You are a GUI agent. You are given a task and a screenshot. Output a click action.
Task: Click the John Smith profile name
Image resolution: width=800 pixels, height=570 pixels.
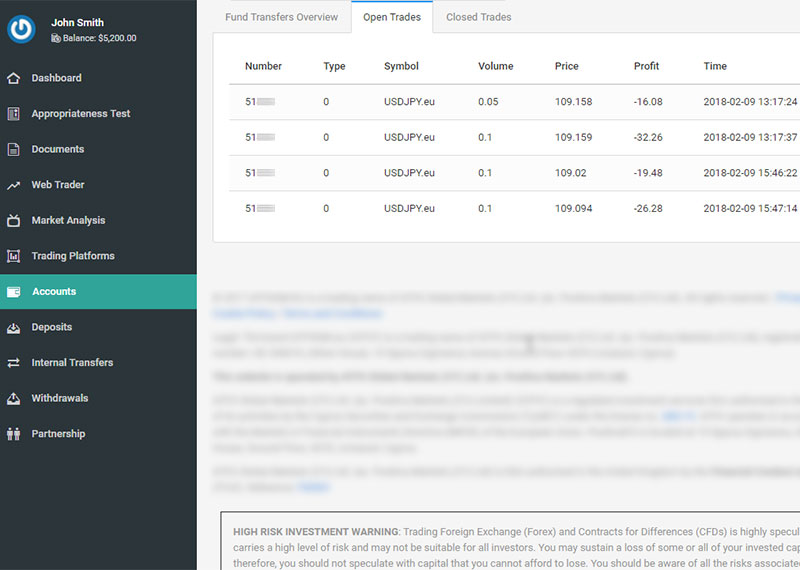click(x=77, y=22)
